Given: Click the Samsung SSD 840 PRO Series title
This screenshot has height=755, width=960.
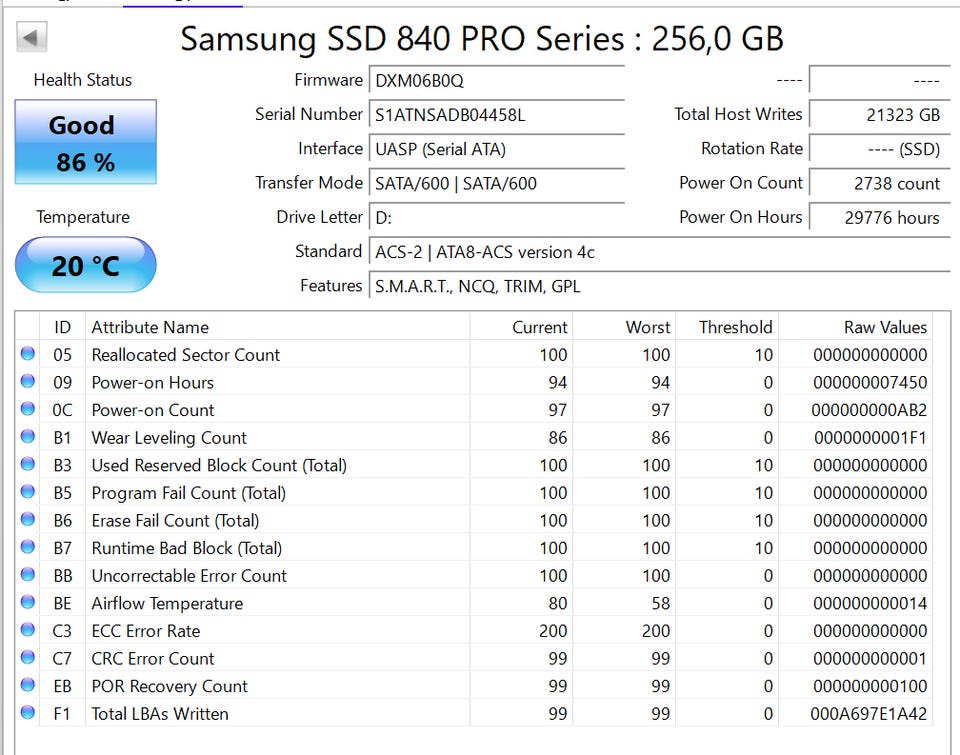Looking at the screenshot, I should coord(481,39).
